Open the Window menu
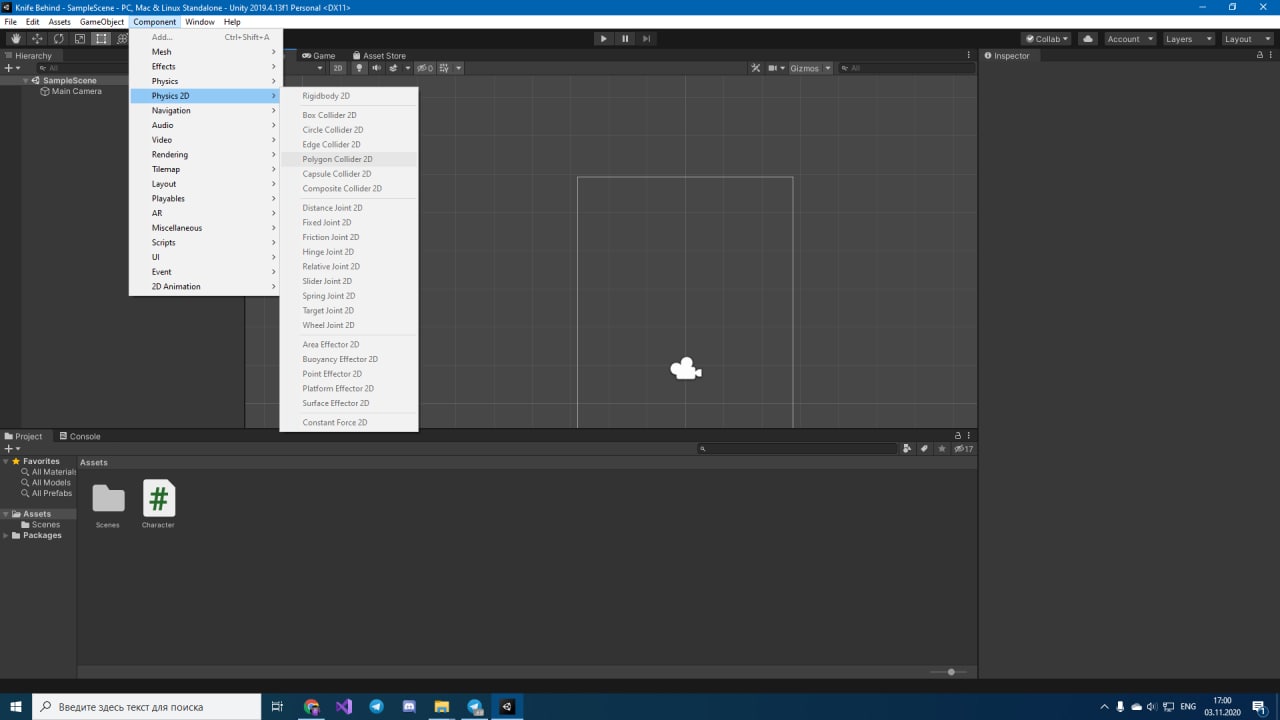 click(200, 22)
